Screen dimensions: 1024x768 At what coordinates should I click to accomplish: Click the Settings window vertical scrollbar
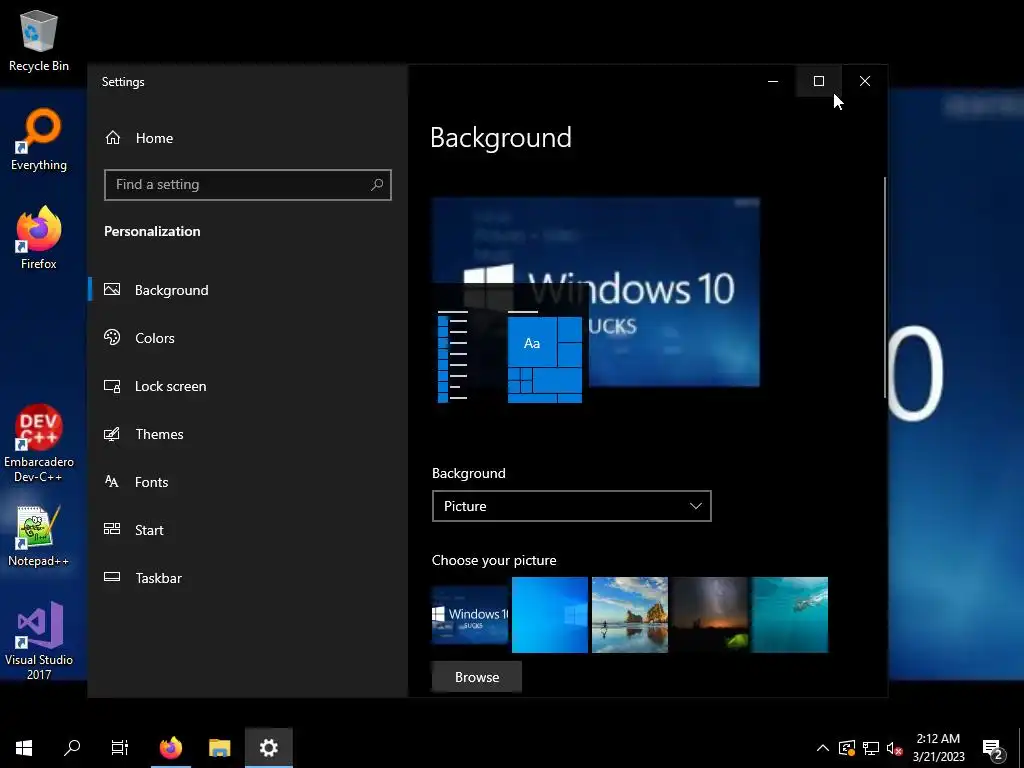coord(885,287)
